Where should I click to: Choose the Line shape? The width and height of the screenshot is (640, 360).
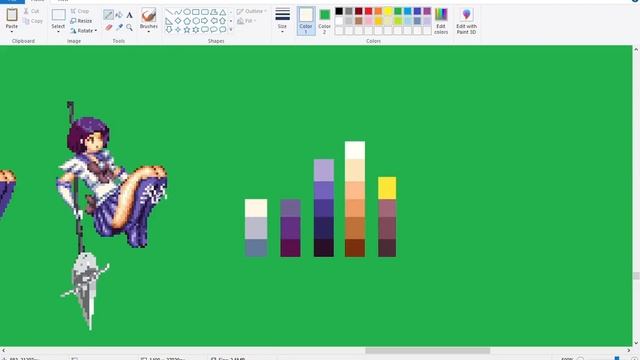click(169, 12)
